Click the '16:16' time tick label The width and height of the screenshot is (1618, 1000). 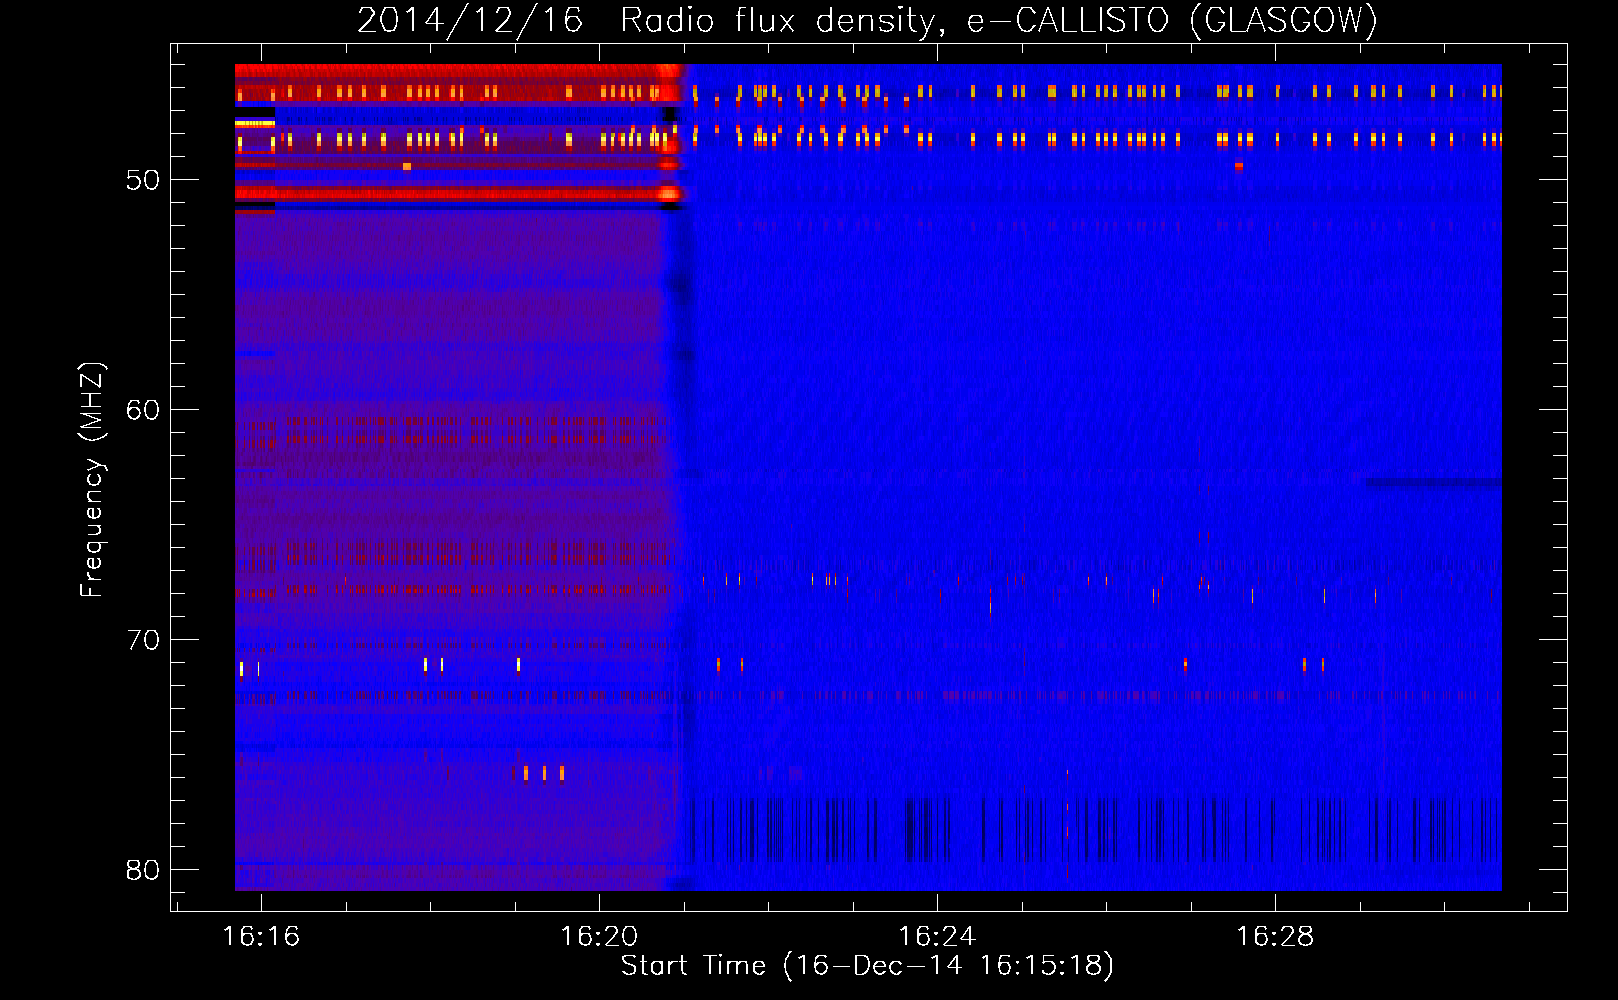click(x=261, y=936)
